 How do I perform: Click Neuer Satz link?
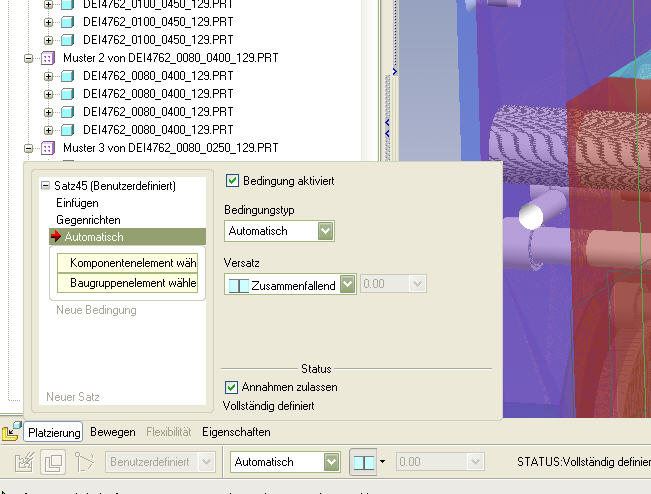coord(73,397)
